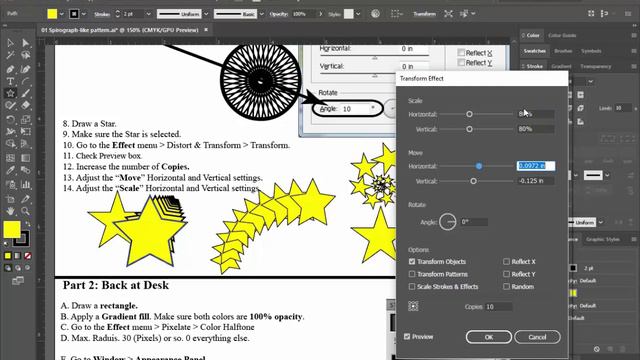Select the Mesh tool
Image resolution: width=640 pixels, height=360 pixels.
pyautogui.click(x=10, y=158)
